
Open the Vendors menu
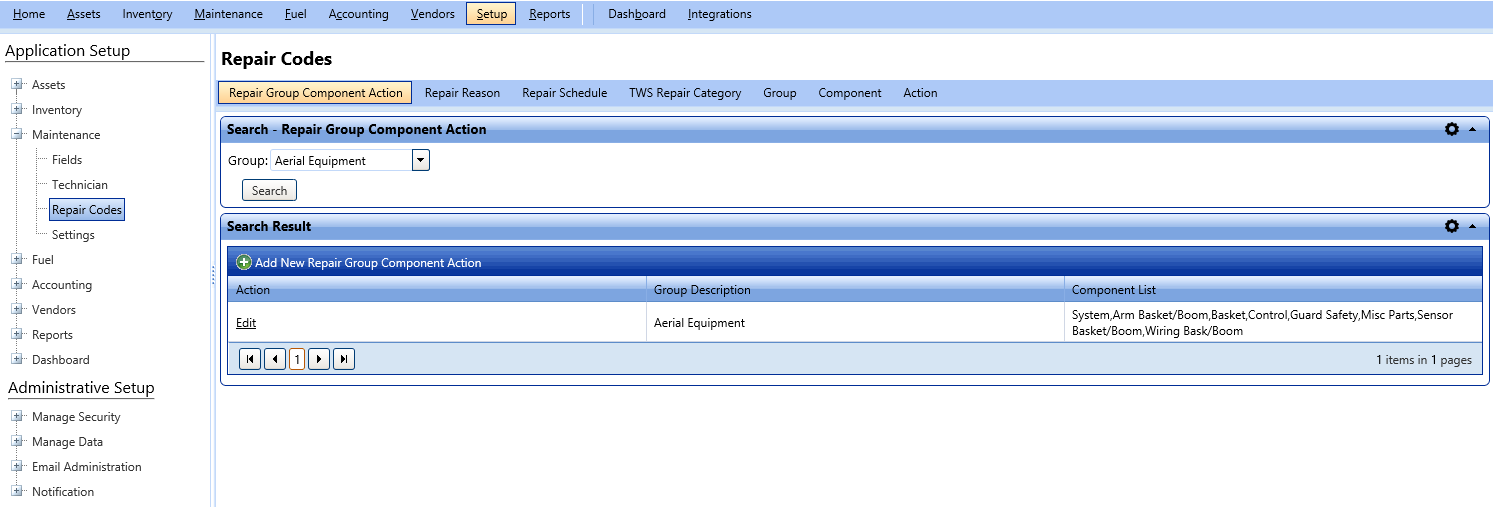(x=432, y=14)
